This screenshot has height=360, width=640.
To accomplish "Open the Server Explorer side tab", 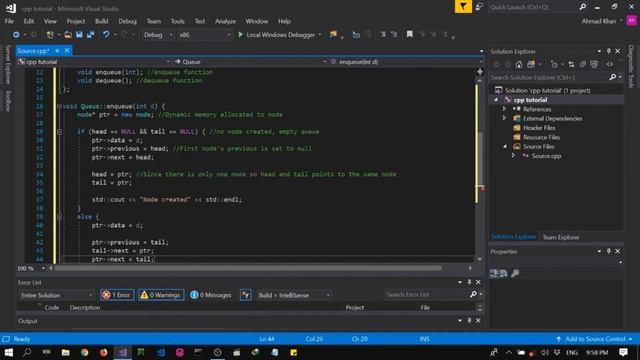I will pos(8,65).
